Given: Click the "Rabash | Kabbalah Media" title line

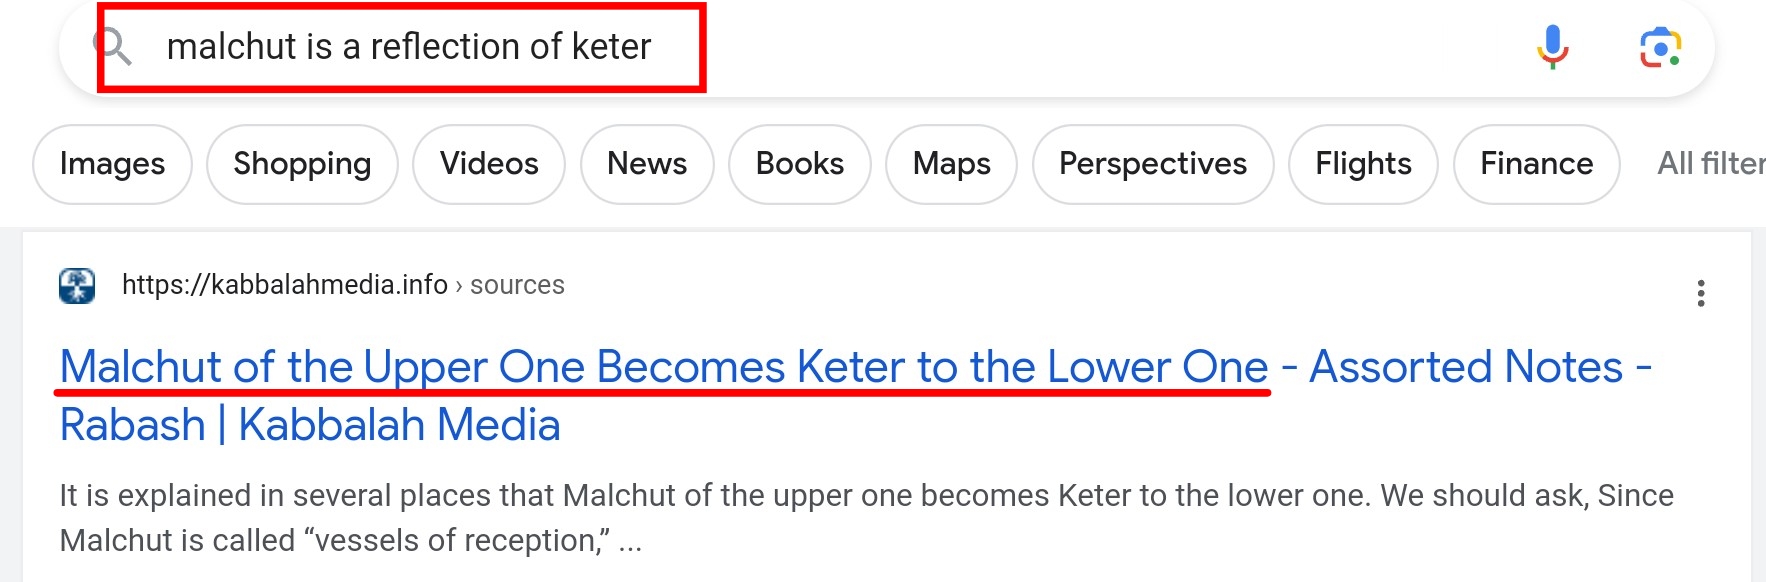Looking at the screenshot, I should (x=310, y=425).
